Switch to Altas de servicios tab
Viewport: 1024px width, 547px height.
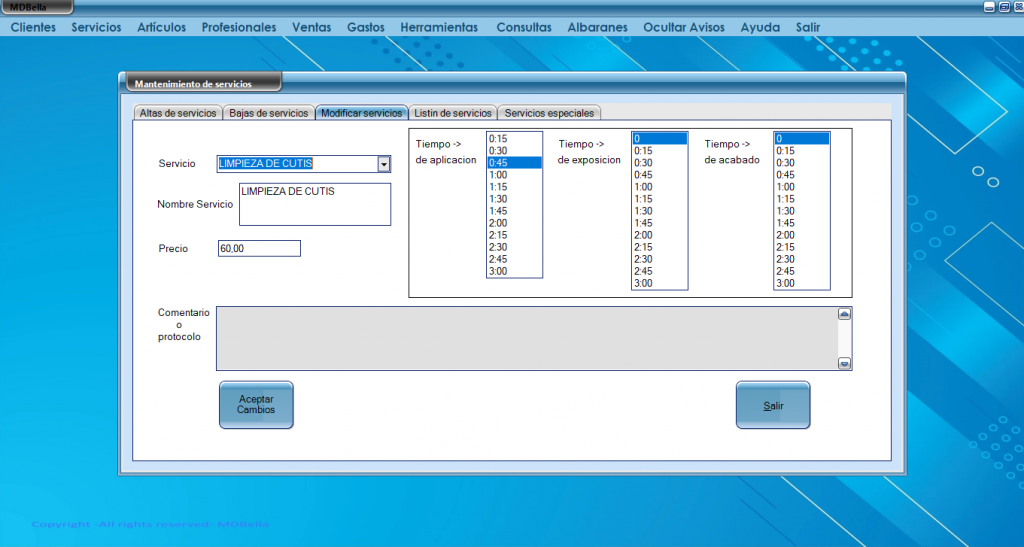click(178, 113)
